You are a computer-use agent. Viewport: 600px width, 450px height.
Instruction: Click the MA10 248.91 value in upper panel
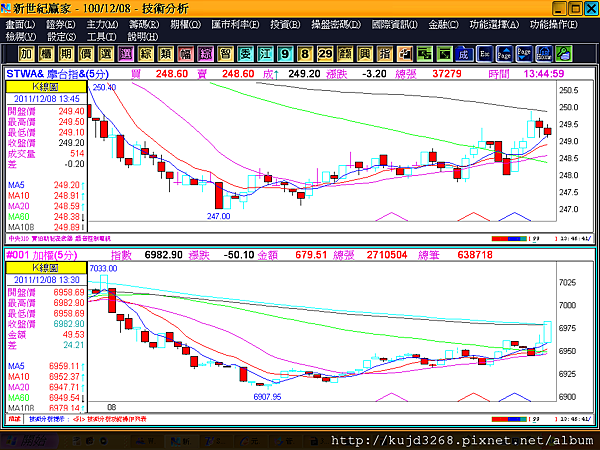pyautogui.click(x=69, y=196)
